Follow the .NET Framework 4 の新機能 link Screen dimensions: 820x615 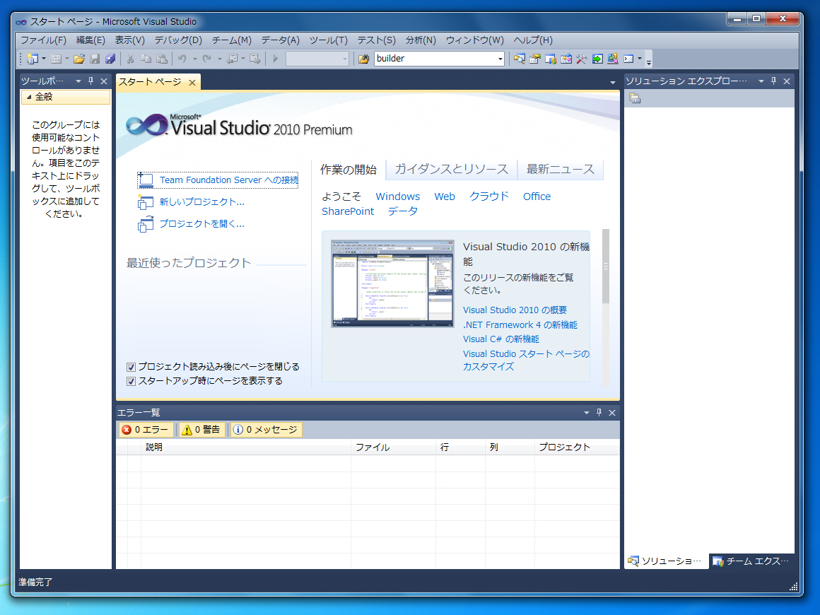[x=522, y=324]
